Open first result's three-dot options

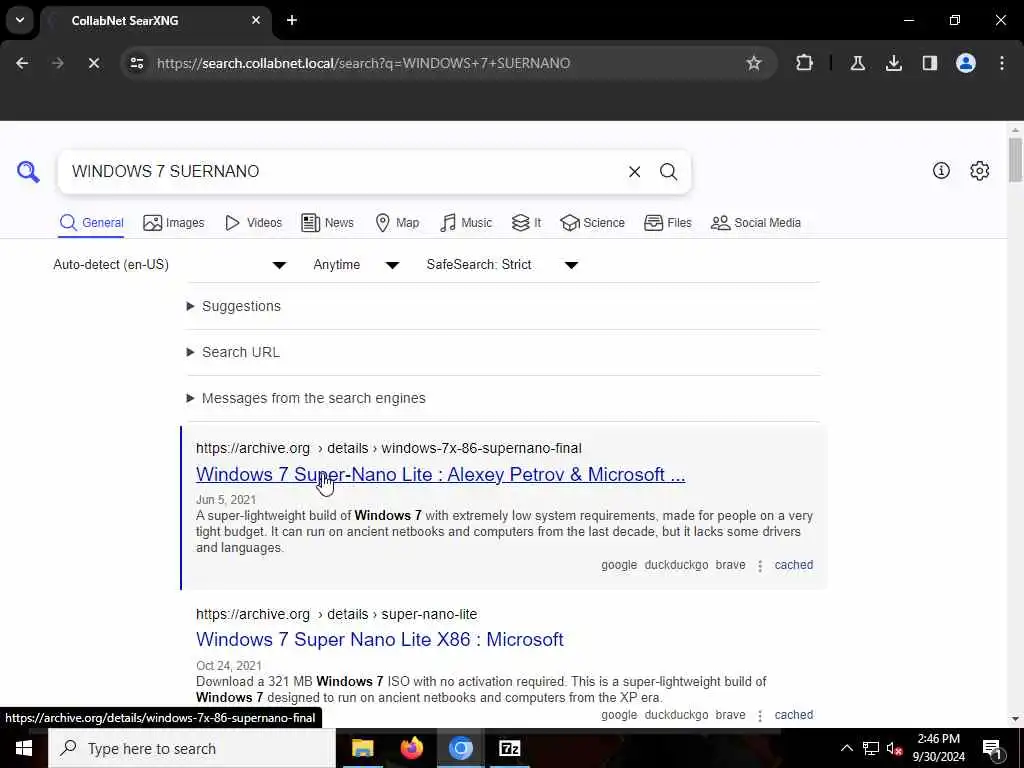tap(760, 566)
